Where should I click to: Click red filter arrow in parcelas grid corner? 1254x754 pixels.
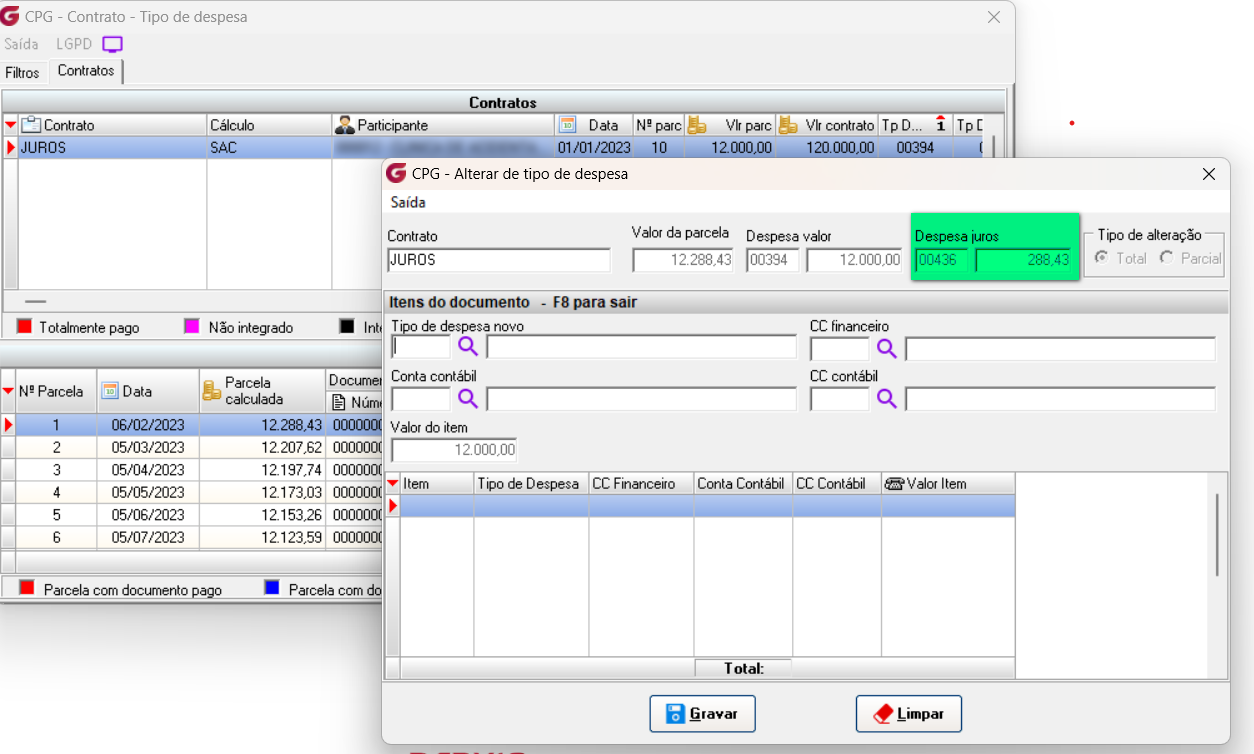pos(9,390)
